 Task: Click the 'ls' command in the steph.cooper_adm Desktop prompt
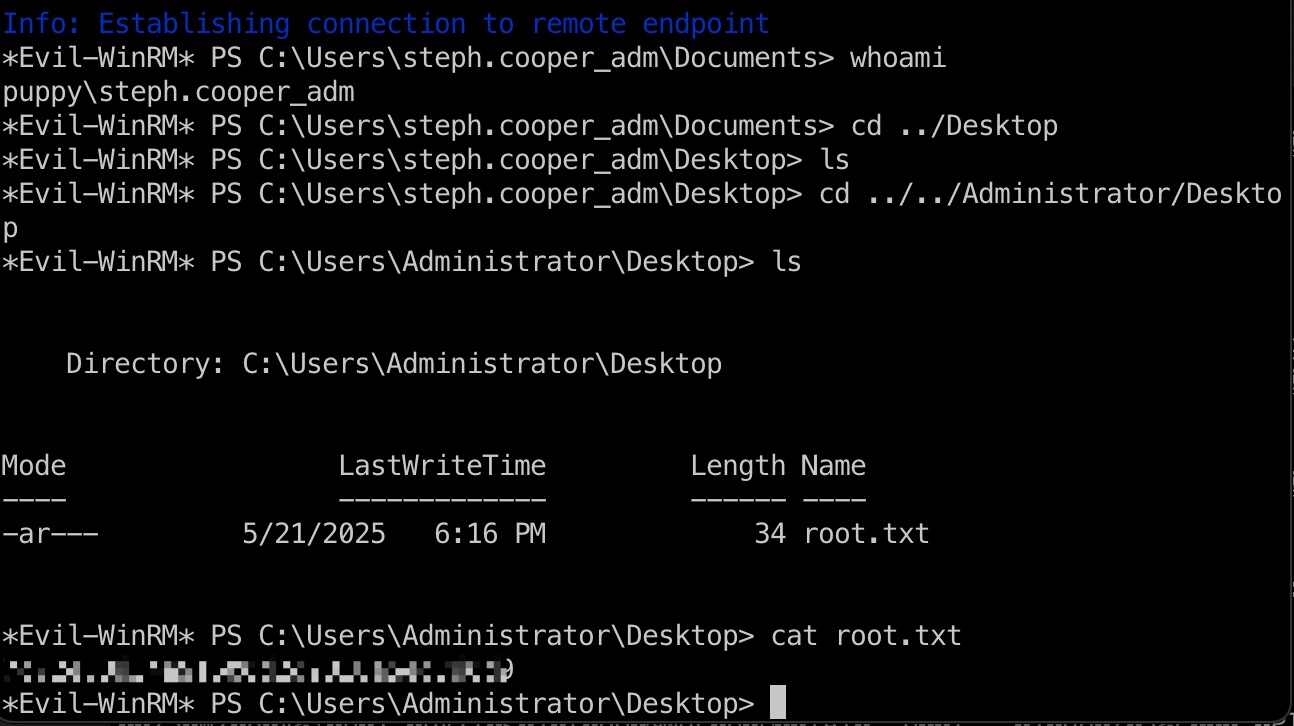click(834, 160)
